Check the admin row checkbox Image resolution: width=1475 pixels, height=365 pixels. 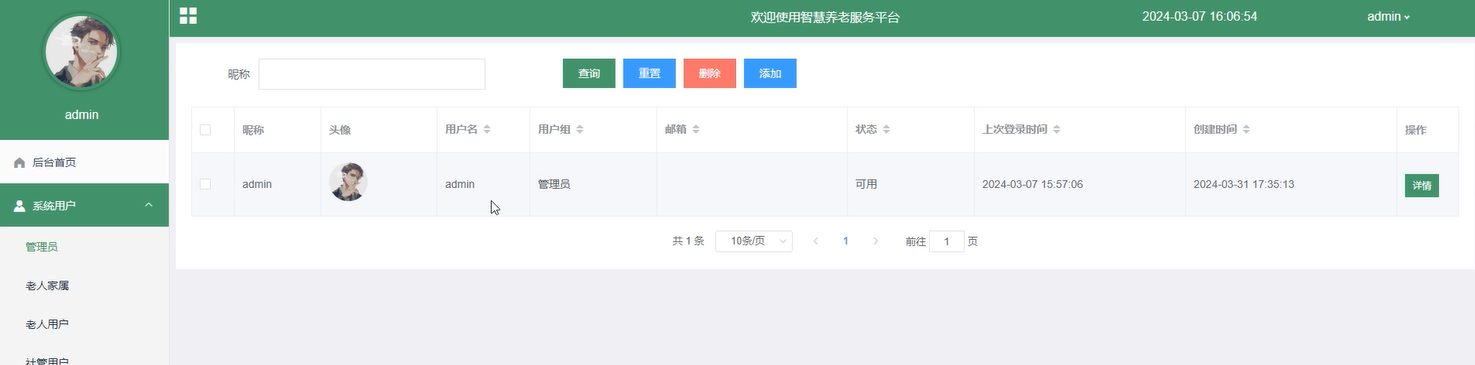coord(205,184)
